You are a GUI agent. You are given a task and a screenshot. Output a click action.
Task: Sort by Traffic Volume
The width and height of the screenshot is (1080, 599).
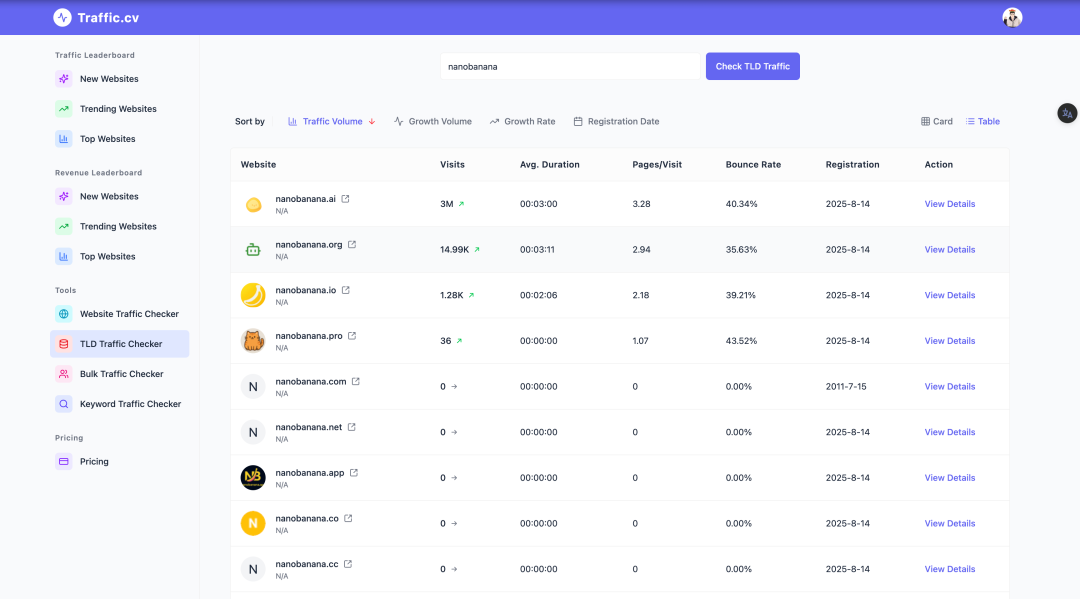(x=331, y=121)
